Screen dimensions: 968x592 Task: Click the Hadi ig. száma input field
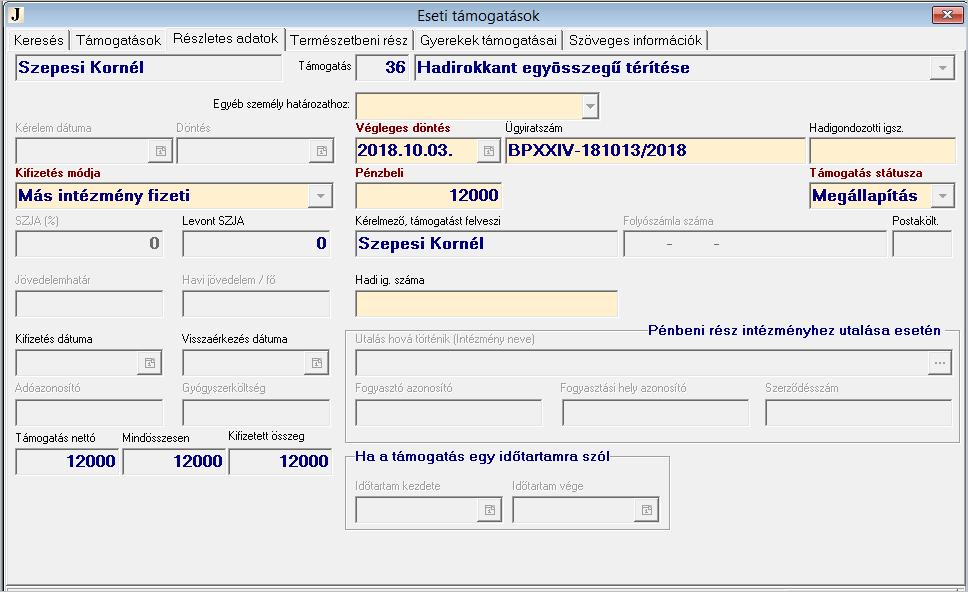[486, 304]
